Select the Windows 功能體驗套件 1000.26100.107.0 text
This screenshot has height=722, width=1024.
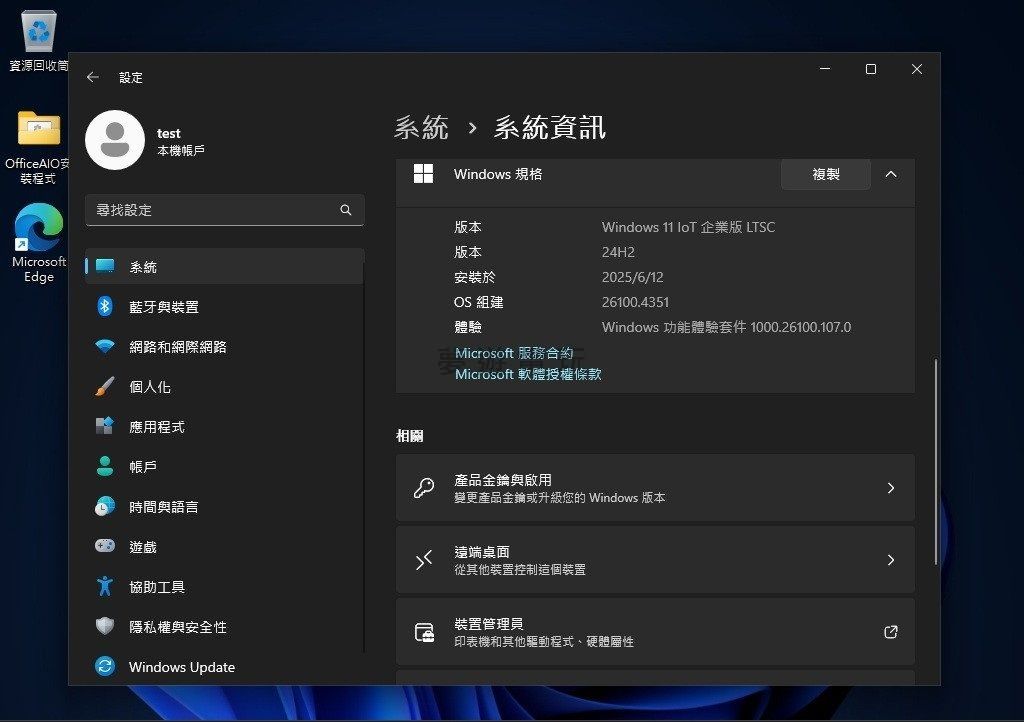(x=726, y=327)
